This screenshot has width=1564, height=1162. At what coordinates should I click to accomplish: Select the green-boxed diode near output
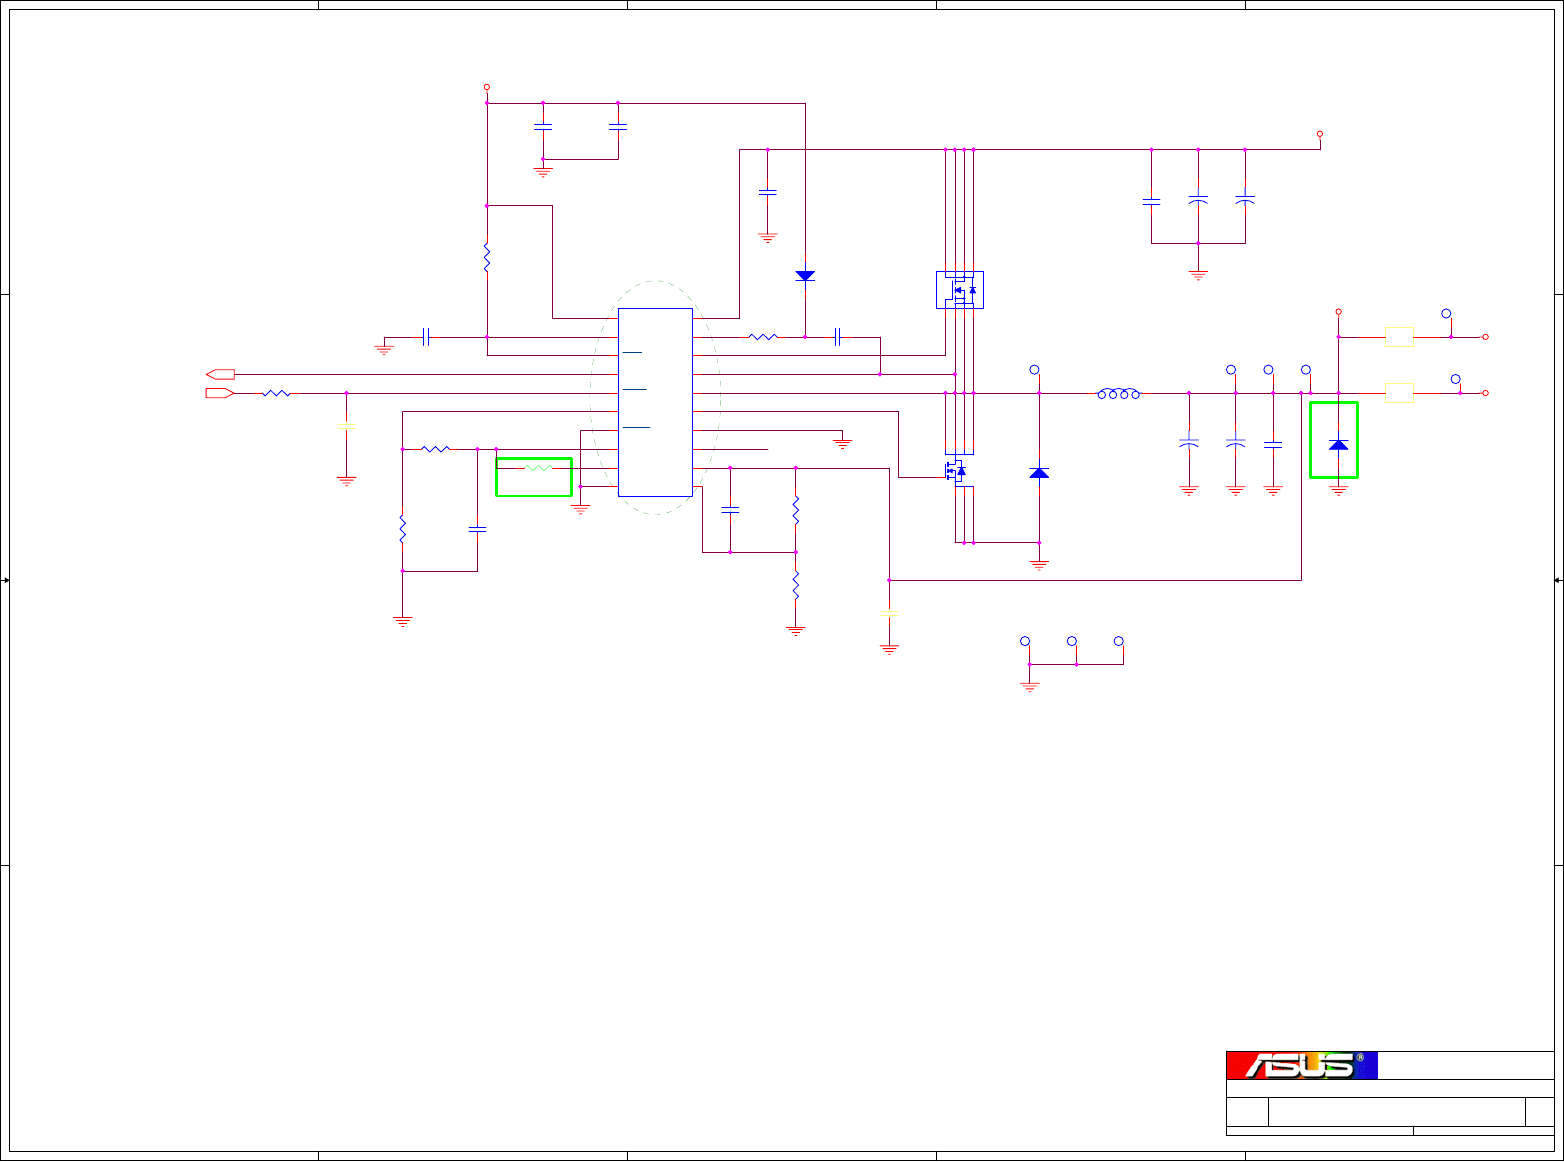tap(1338, 444)
